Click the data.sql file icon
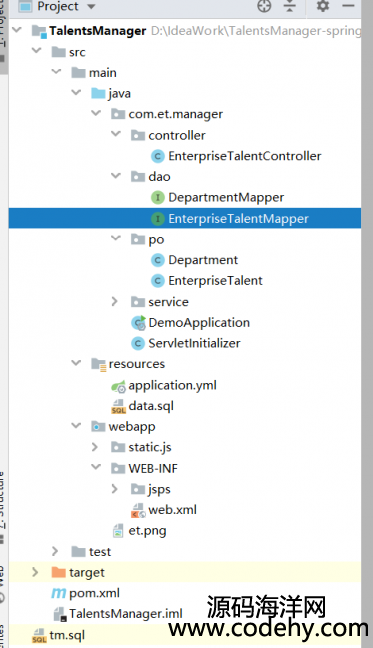The width and height of the screenshot is (373, 648). pyautogui.click(x=119, y=406)
